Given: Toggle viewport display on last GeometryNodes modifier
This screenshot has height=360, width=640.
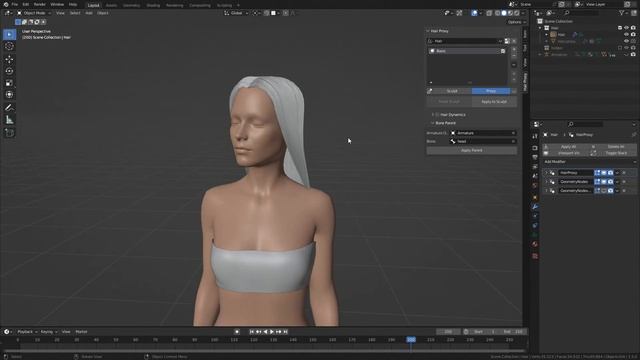Looking at the screenshot, I should 604,191.
